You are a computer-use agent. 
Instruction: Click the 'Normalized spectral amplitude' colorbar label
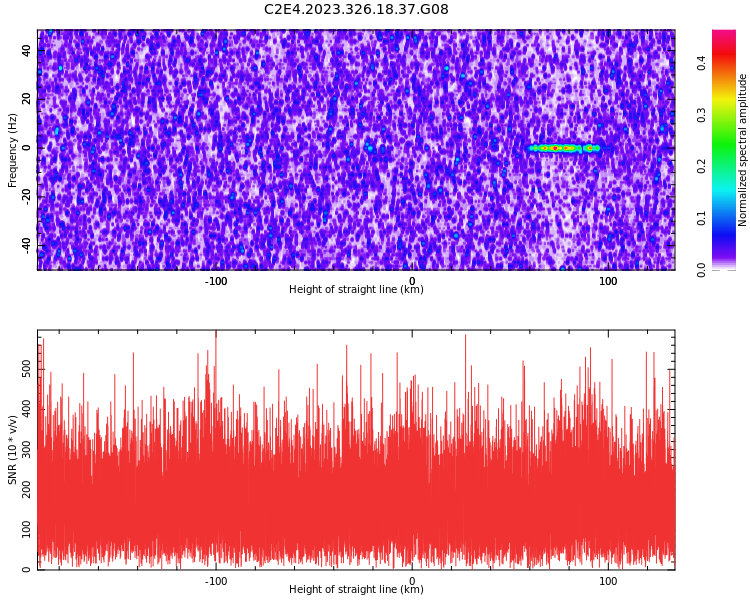point(742,150)
